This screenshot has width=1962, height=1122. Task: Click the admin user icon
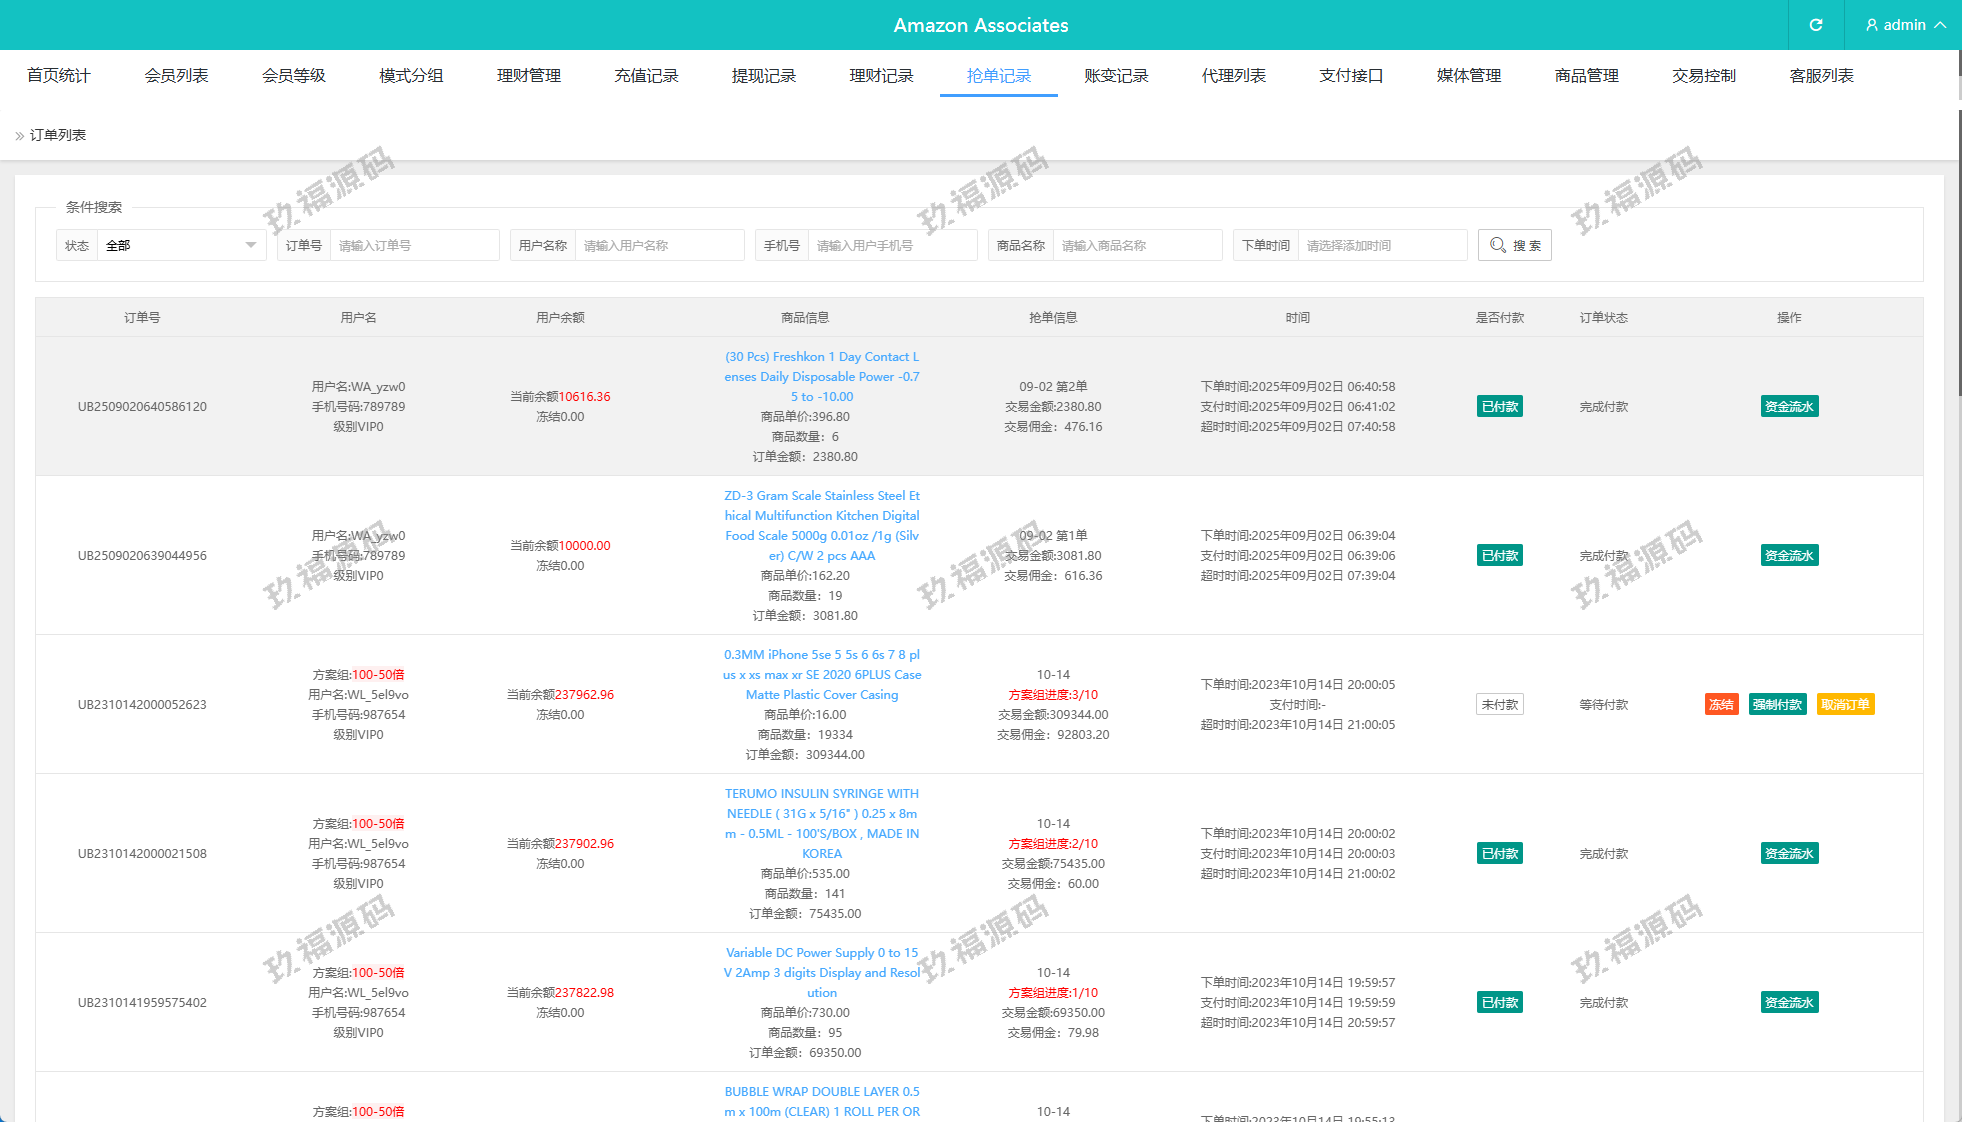(1872, 25)
